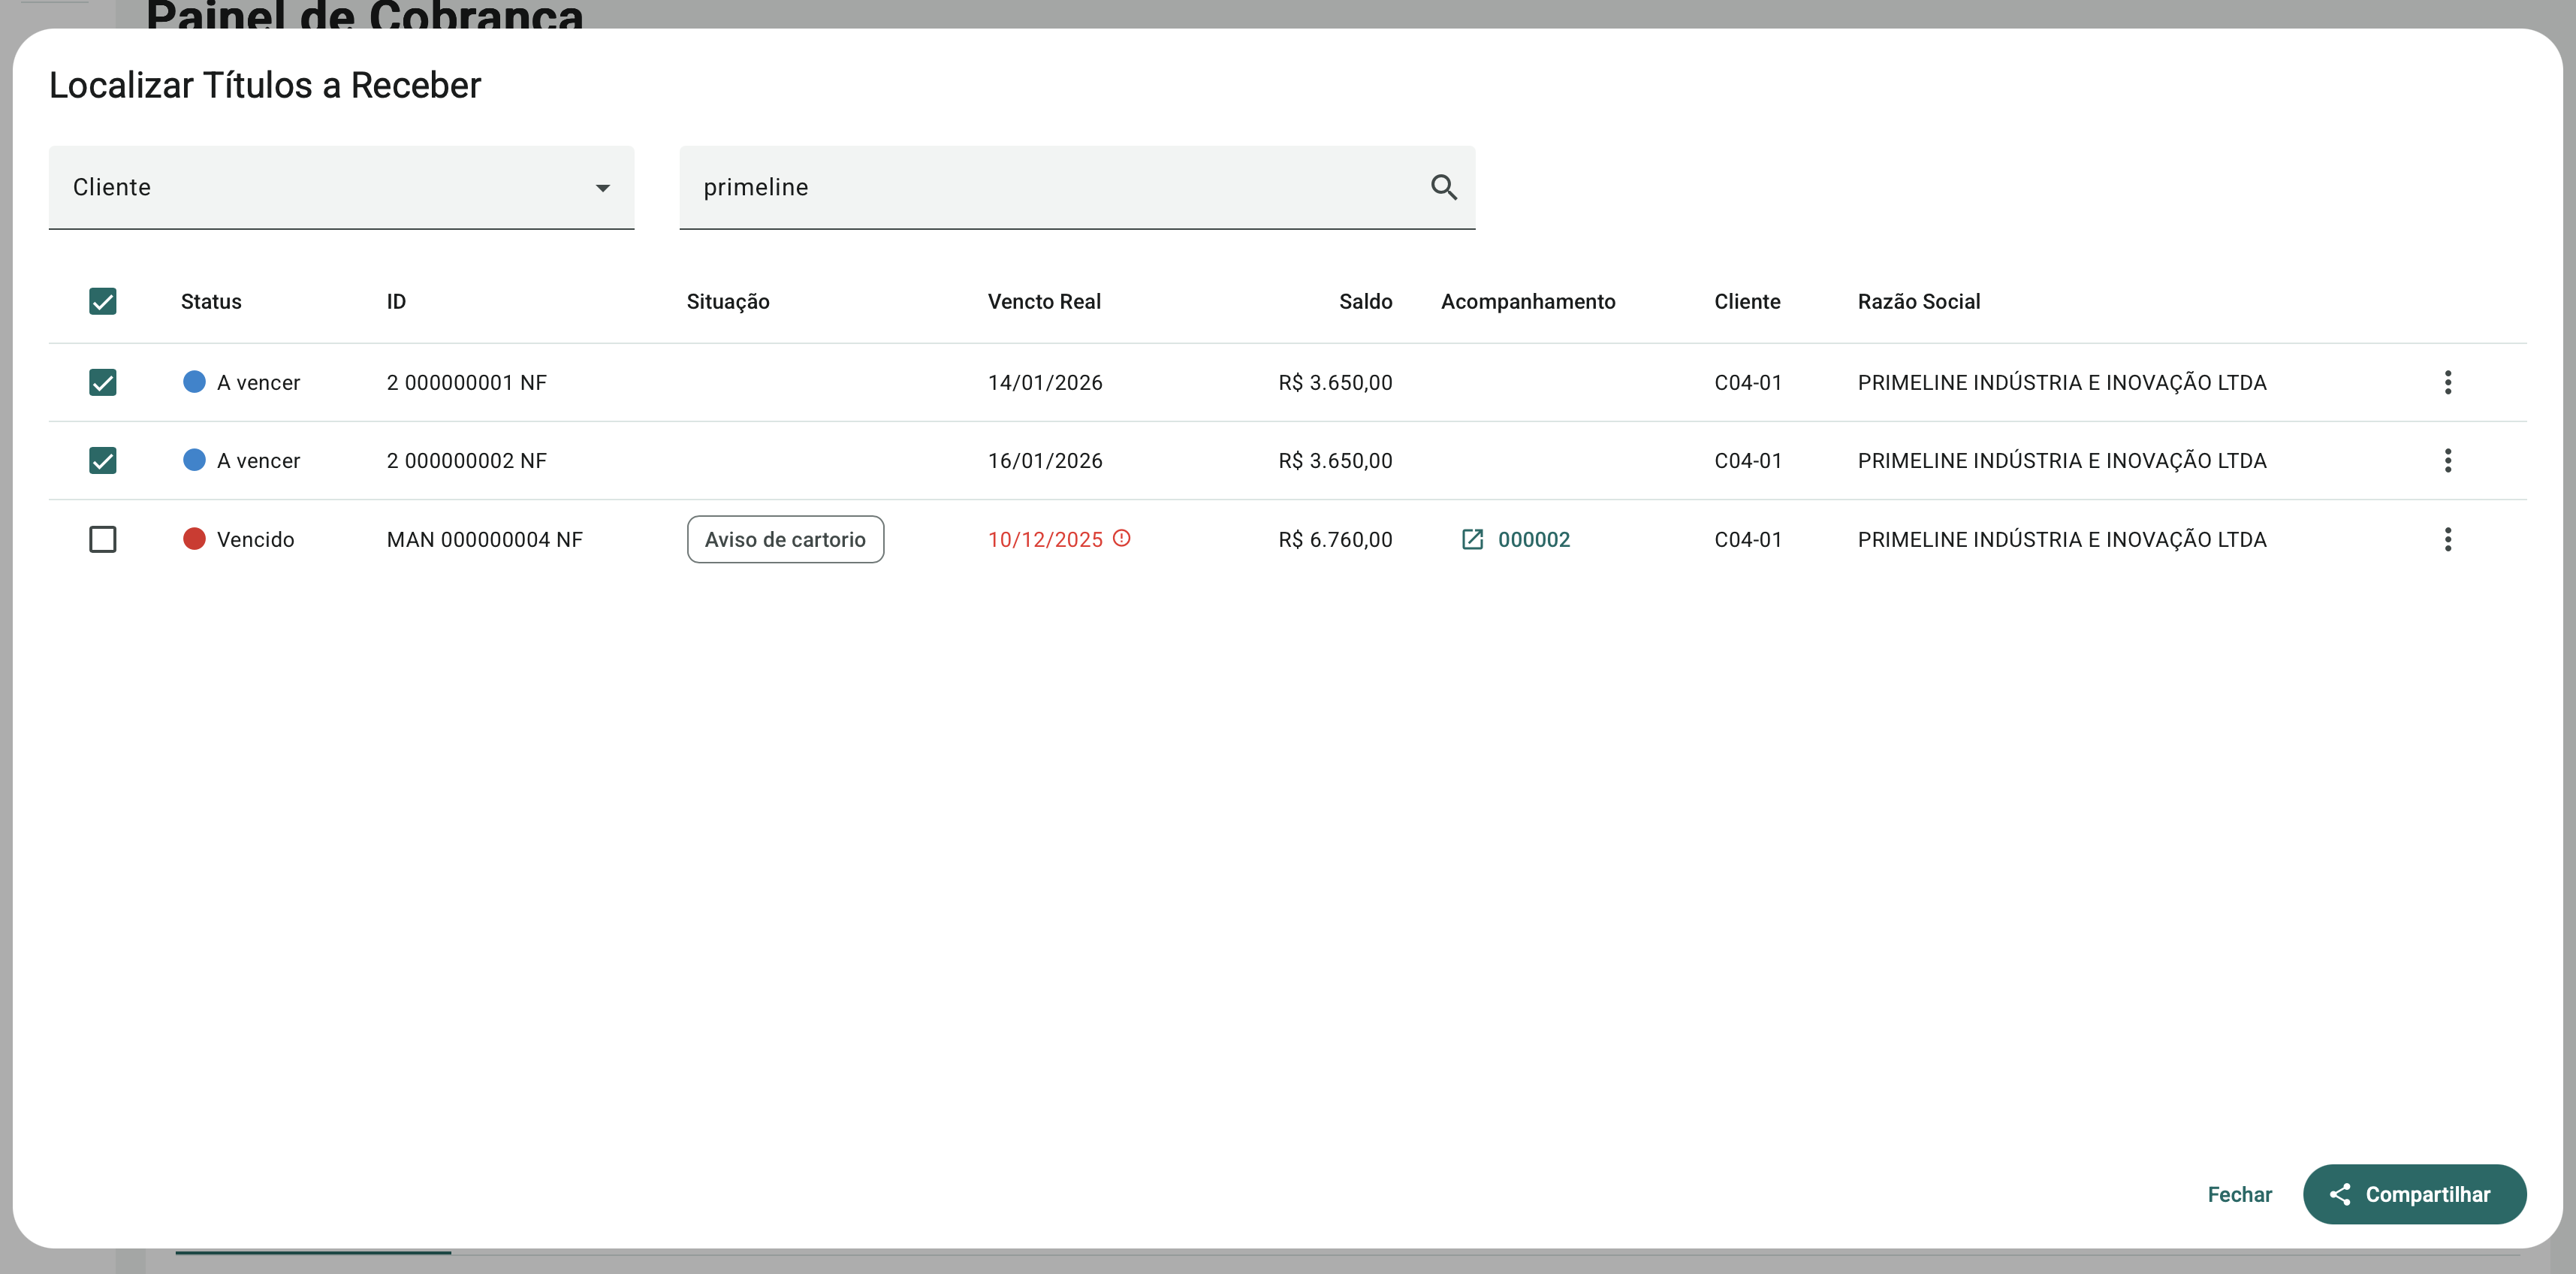Click the primeline search input field
2576x1274 pixels.
pos(1050,187)
